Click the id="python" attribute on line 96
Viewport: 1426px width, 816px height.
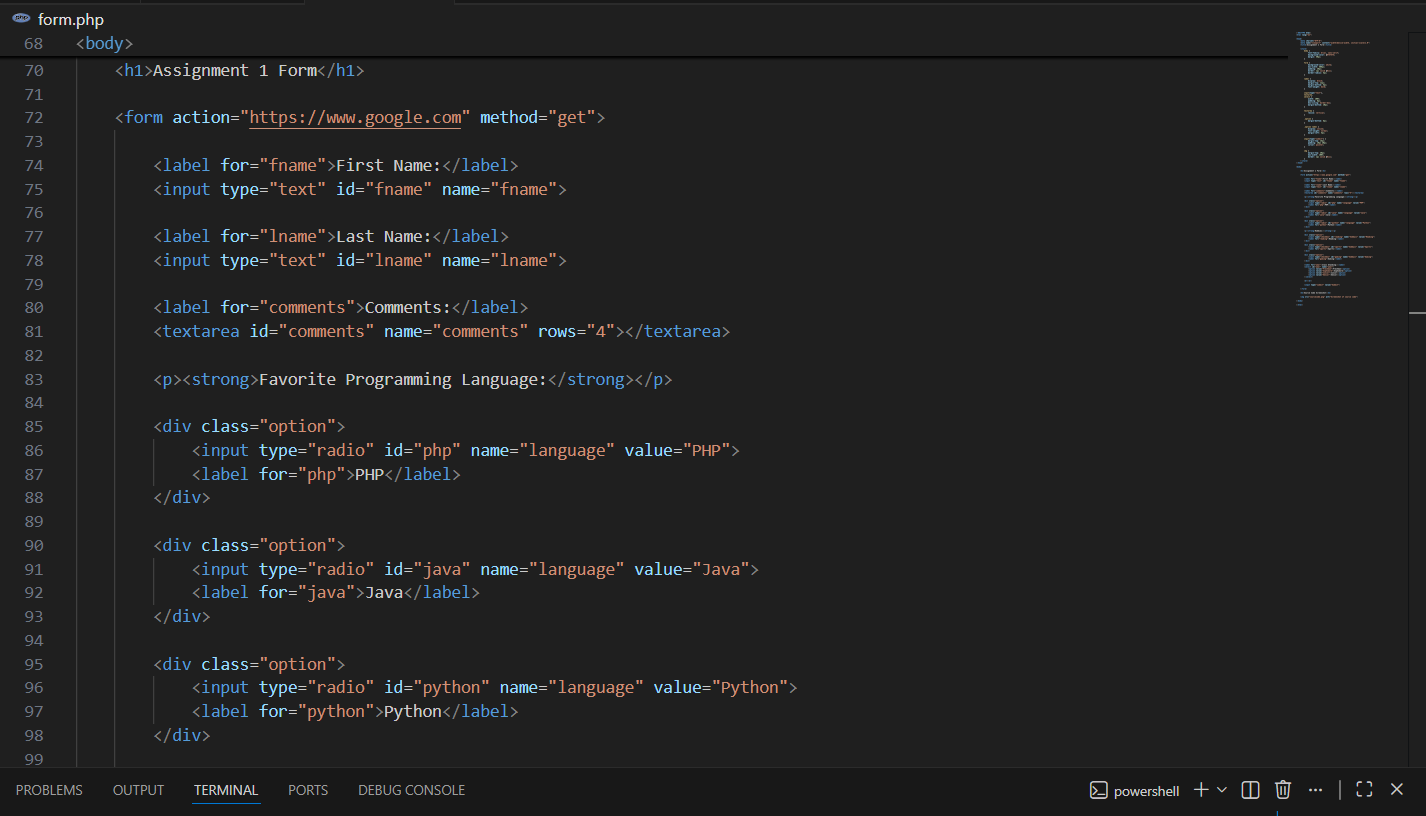click(437, 687)
